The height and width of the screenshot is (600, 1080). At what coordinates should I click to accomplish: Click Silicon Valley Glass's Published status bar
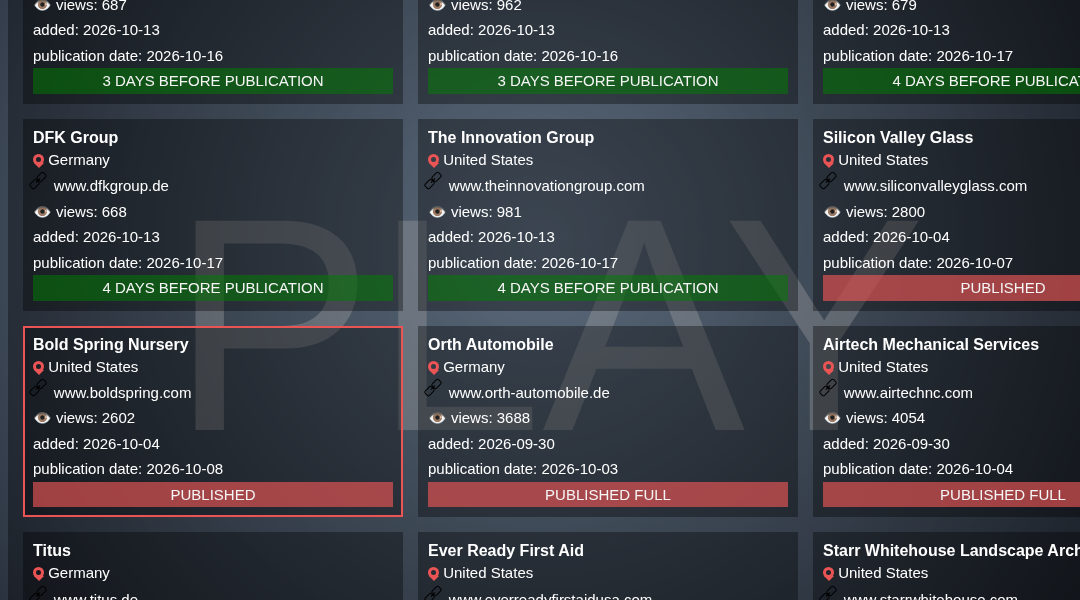(951, 288)
